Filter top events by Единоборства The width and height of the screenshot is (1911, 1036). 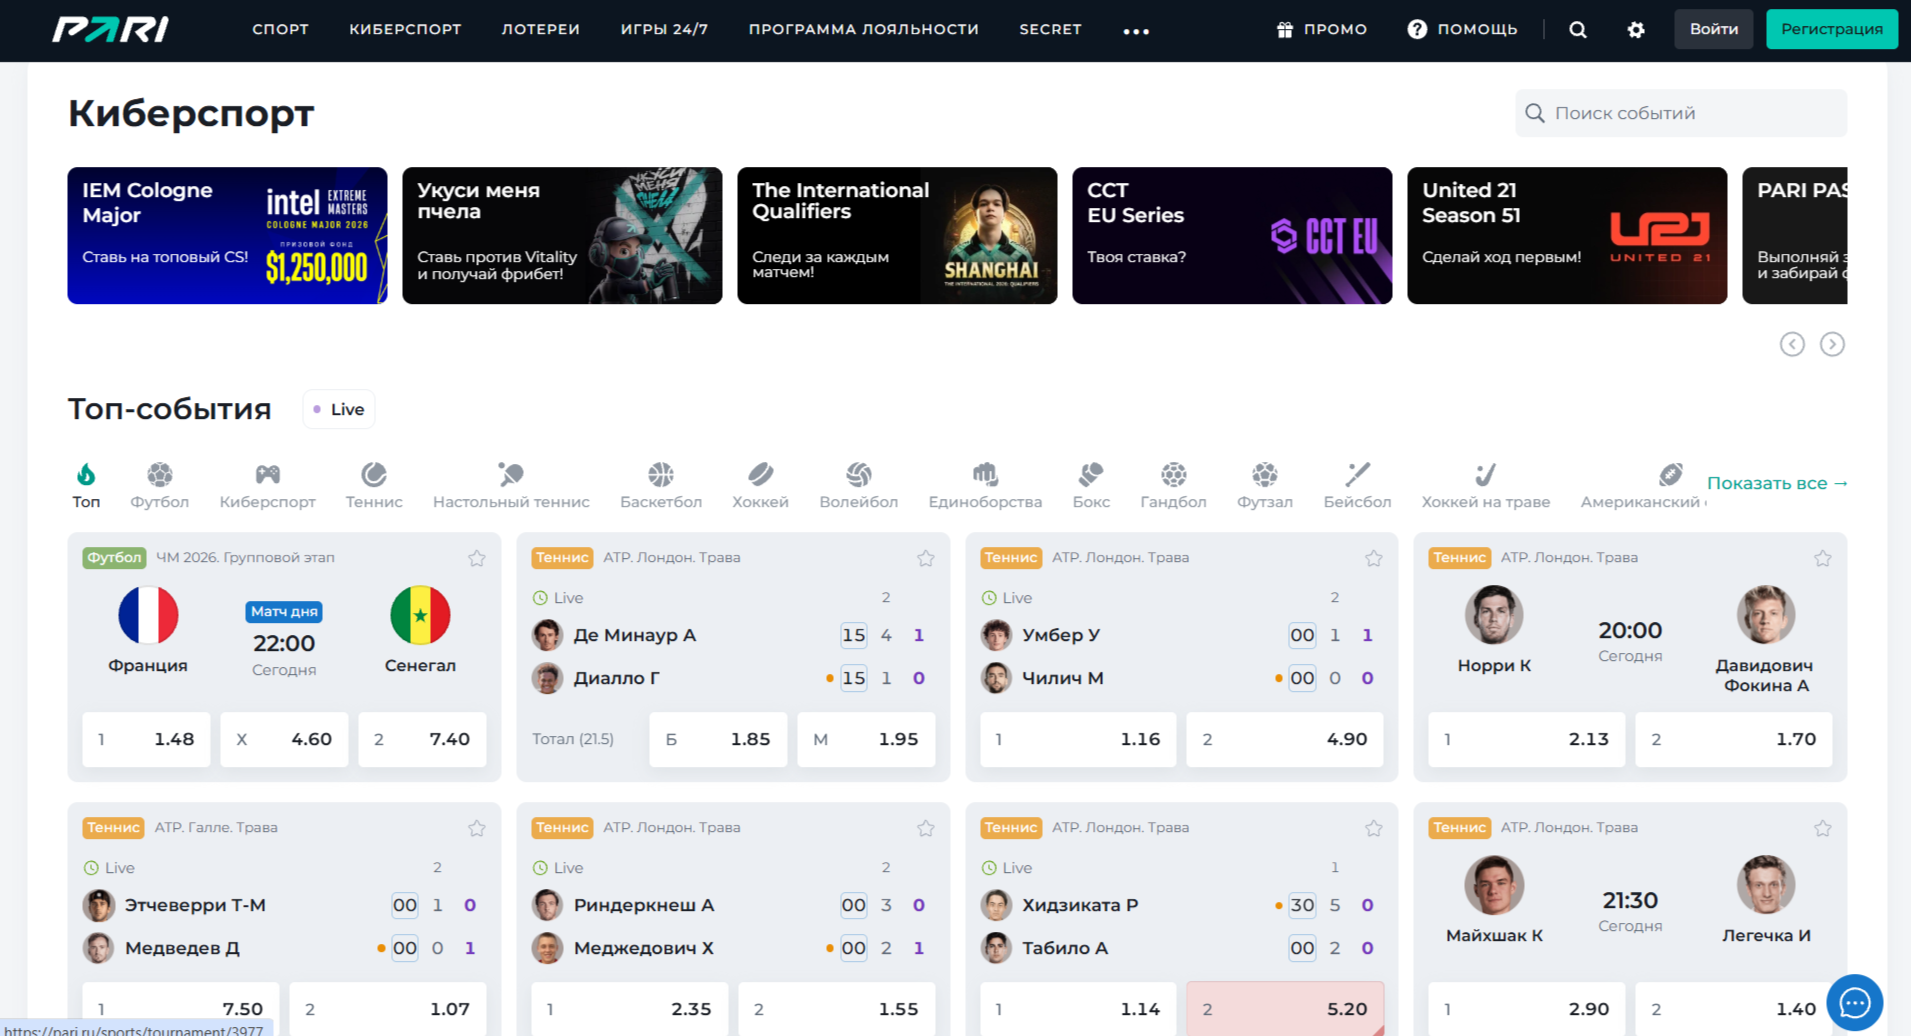(985, 485)
